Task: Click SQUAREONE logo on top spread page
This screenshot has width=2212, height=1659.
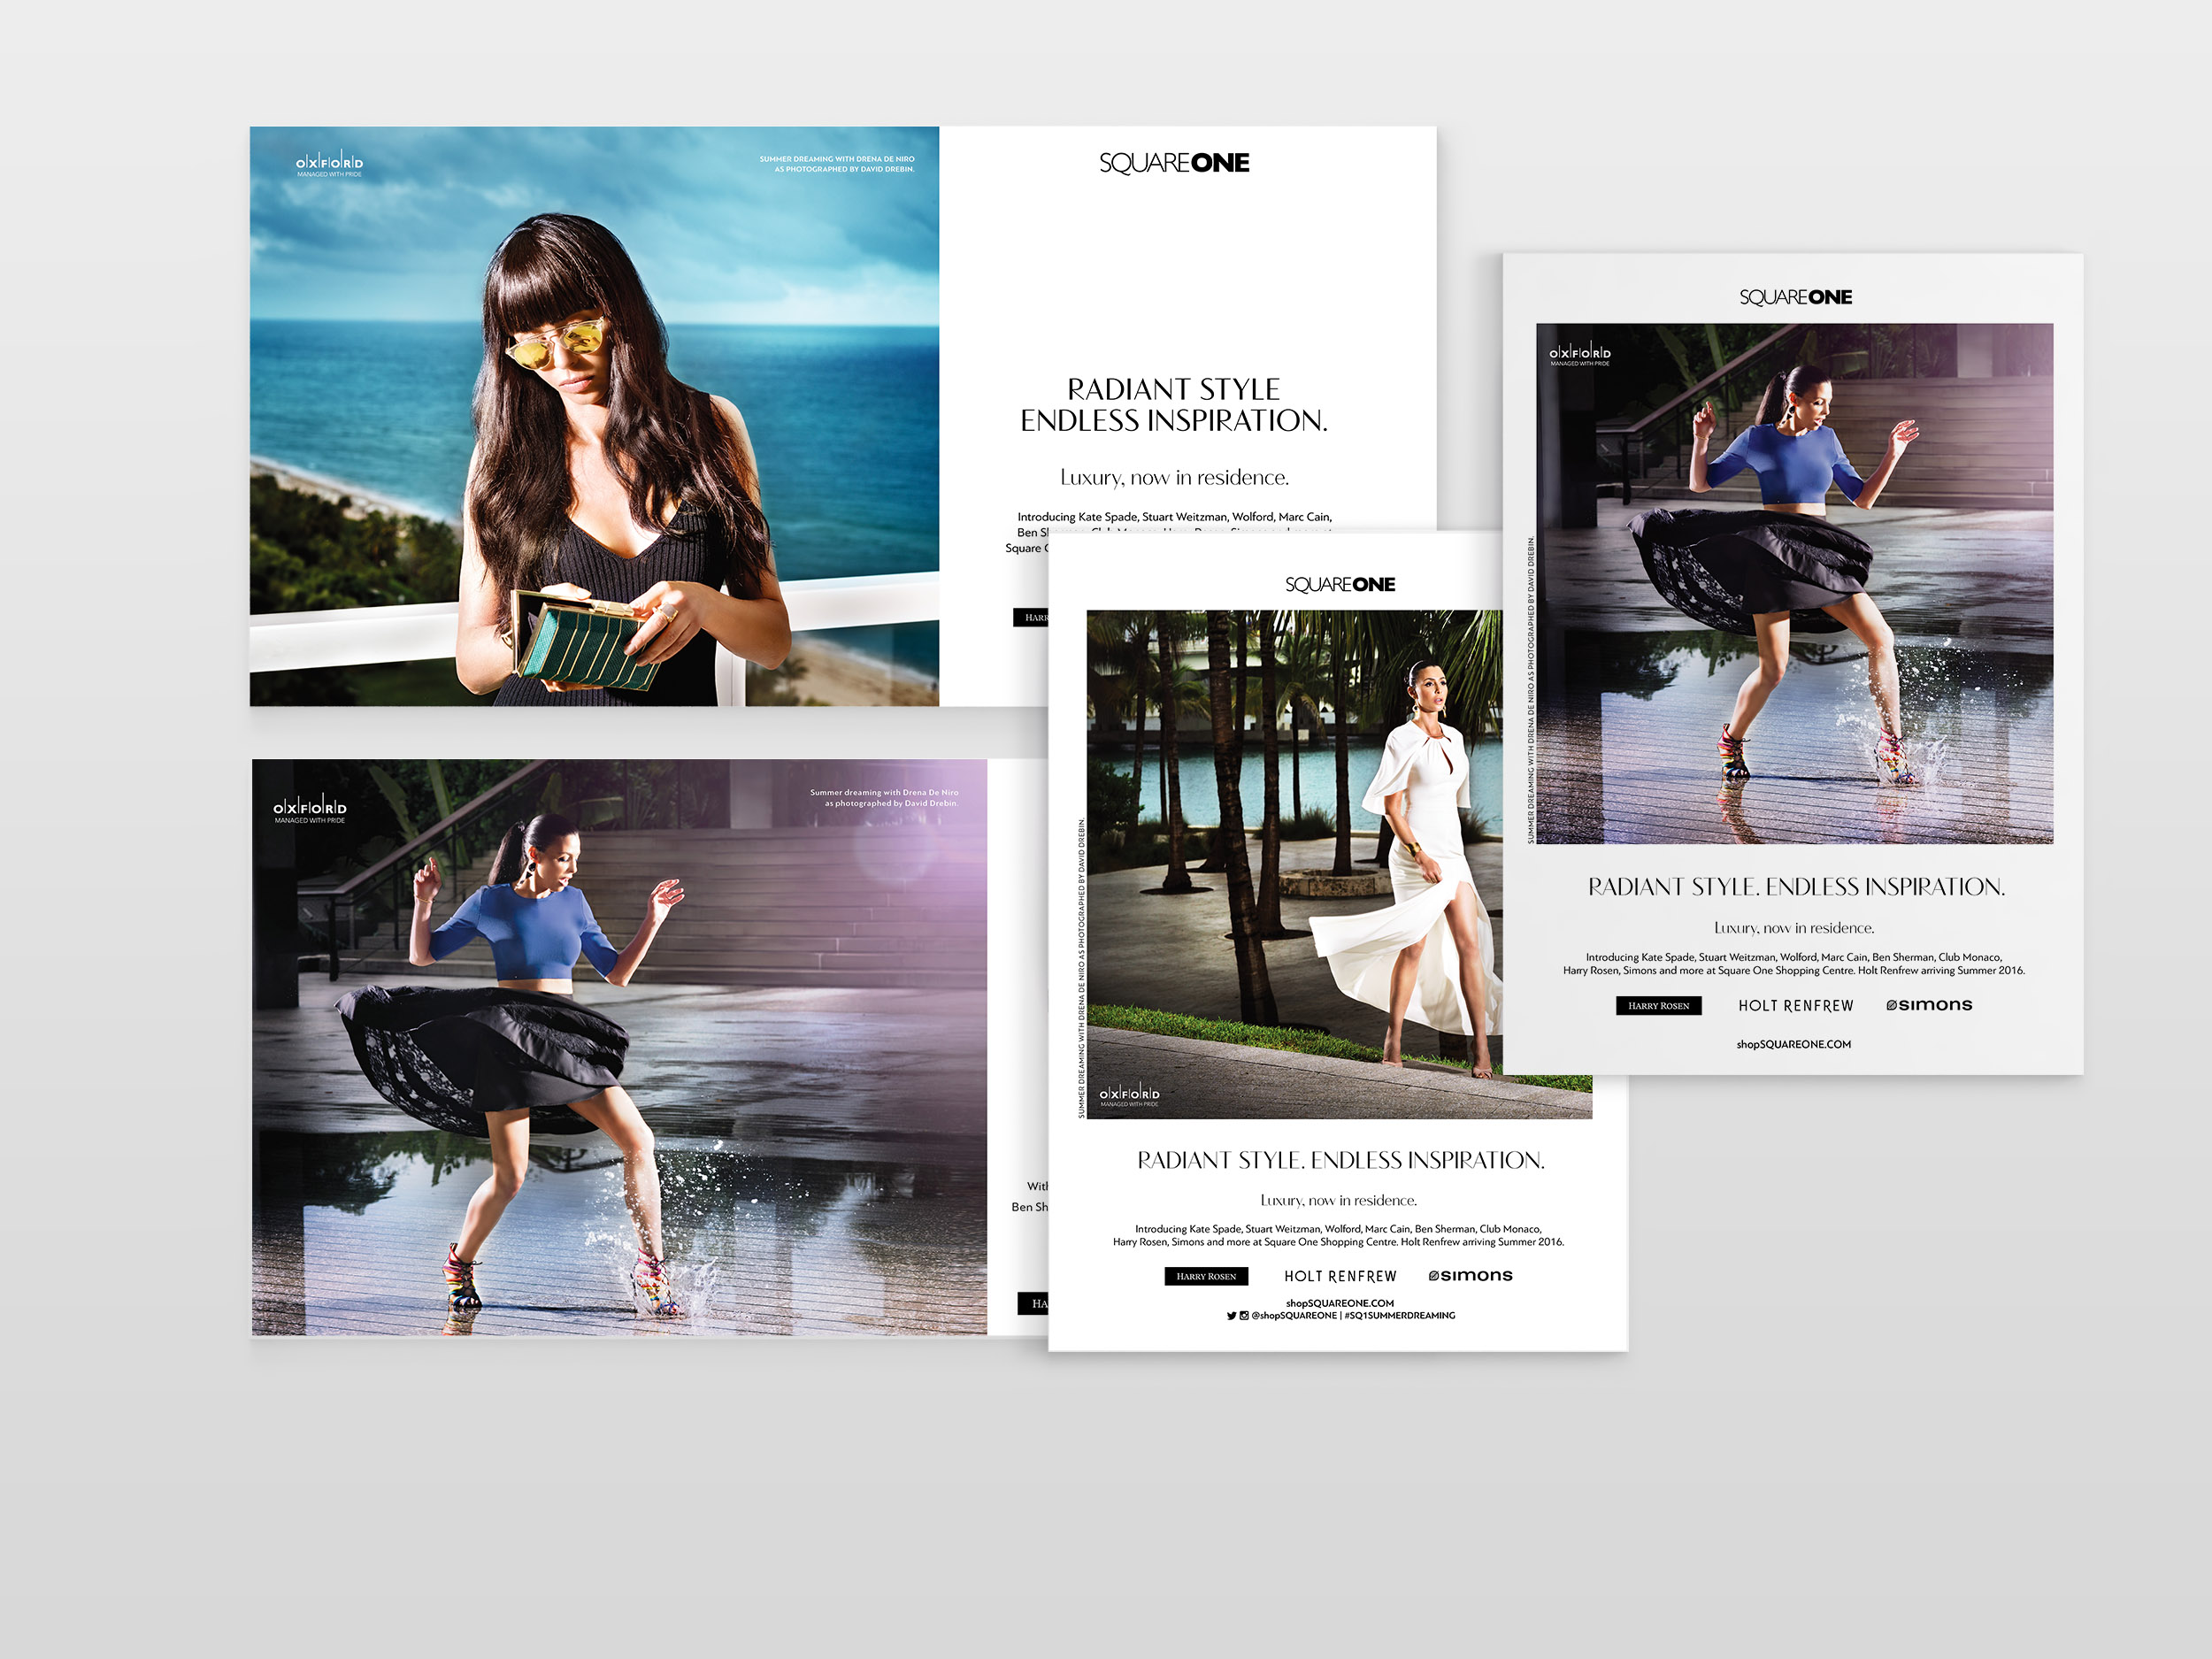Action: point(1174,163)
